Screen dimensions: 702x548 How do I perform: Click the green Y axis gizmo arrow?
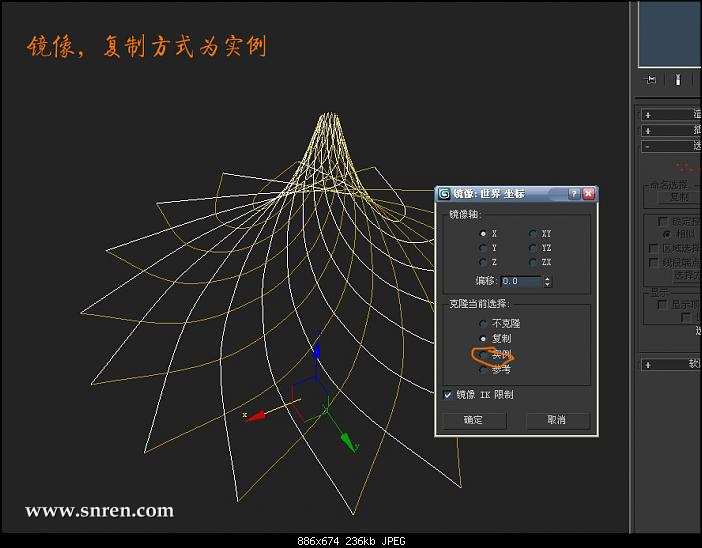tap(348, 441)
